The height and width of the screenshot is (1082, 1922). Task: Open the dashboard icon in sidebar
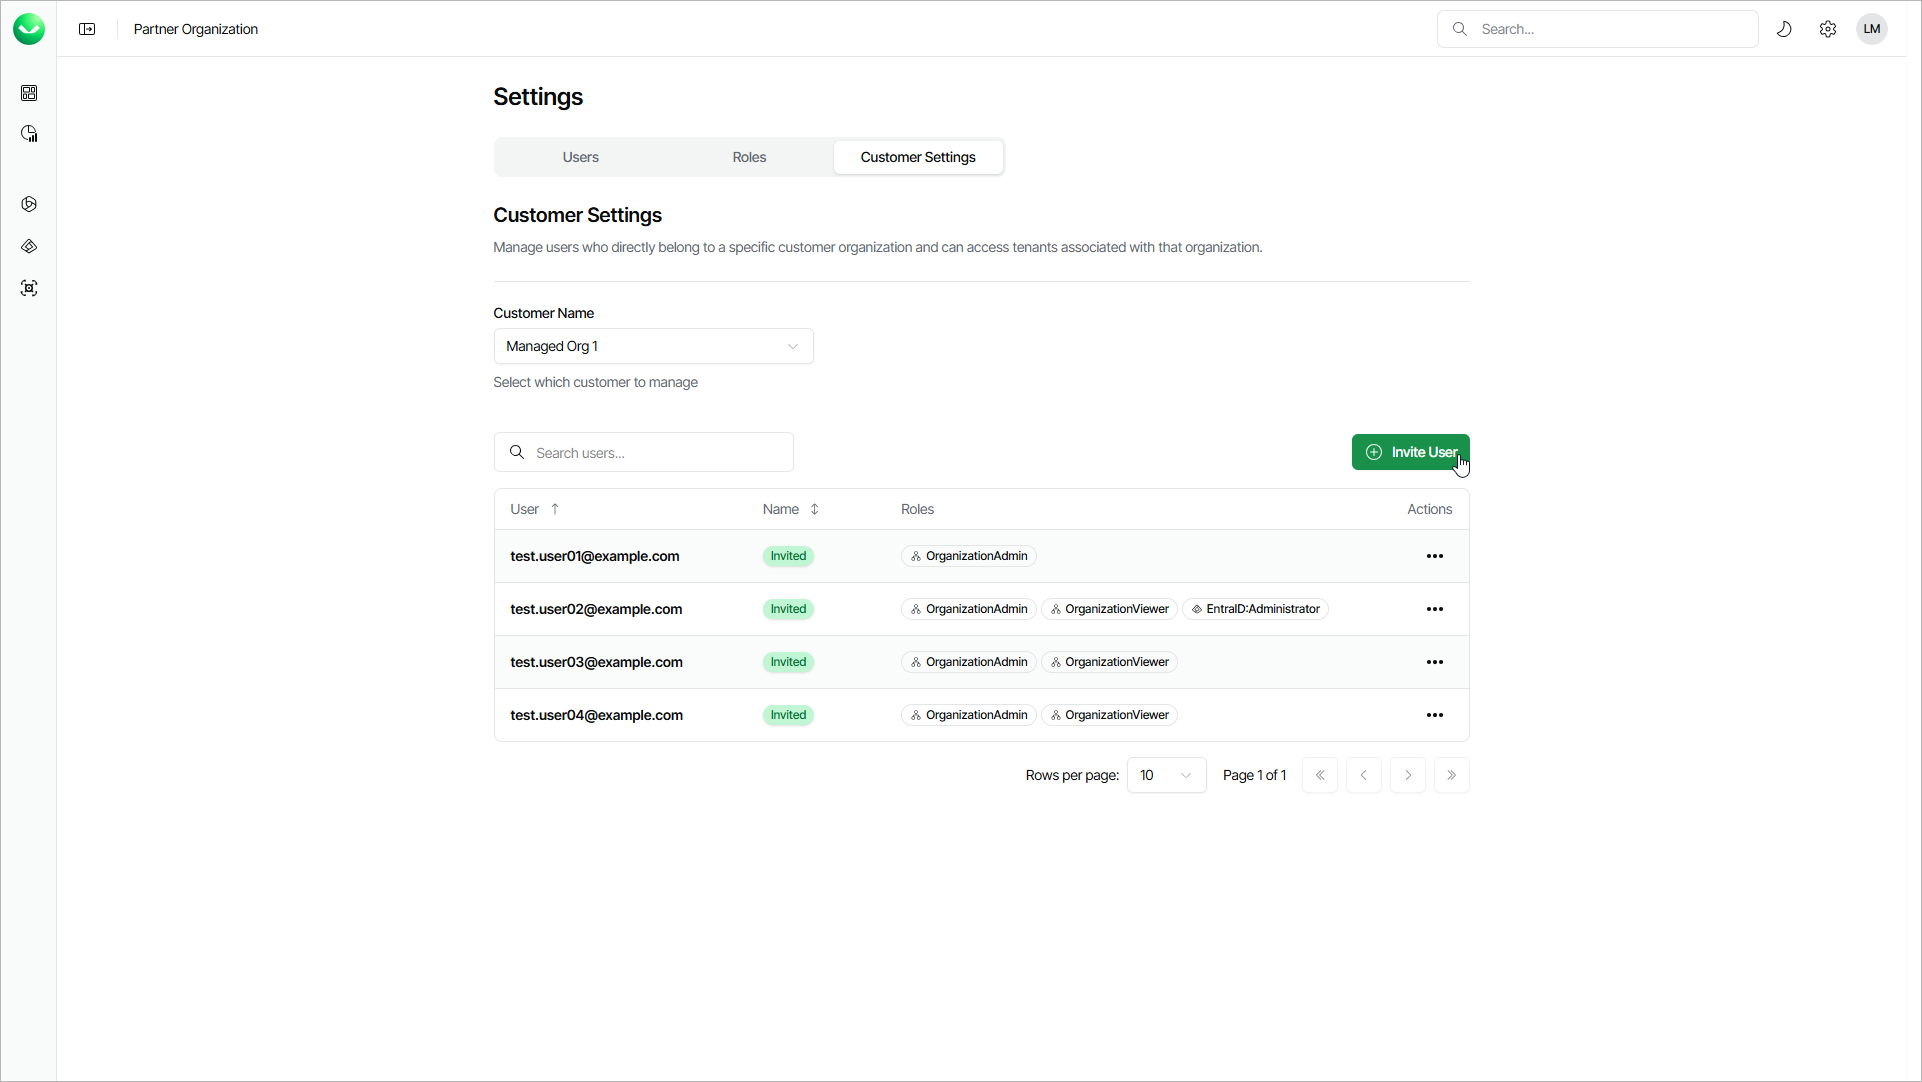(x=29, y=93)
